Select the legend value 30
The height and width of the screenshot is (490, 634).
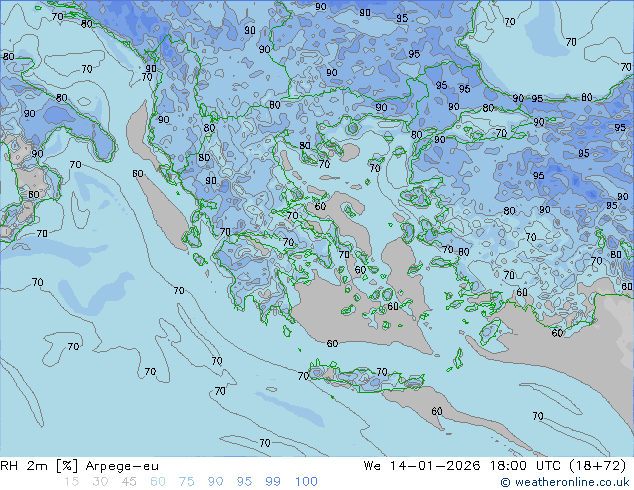pos(100,482)
